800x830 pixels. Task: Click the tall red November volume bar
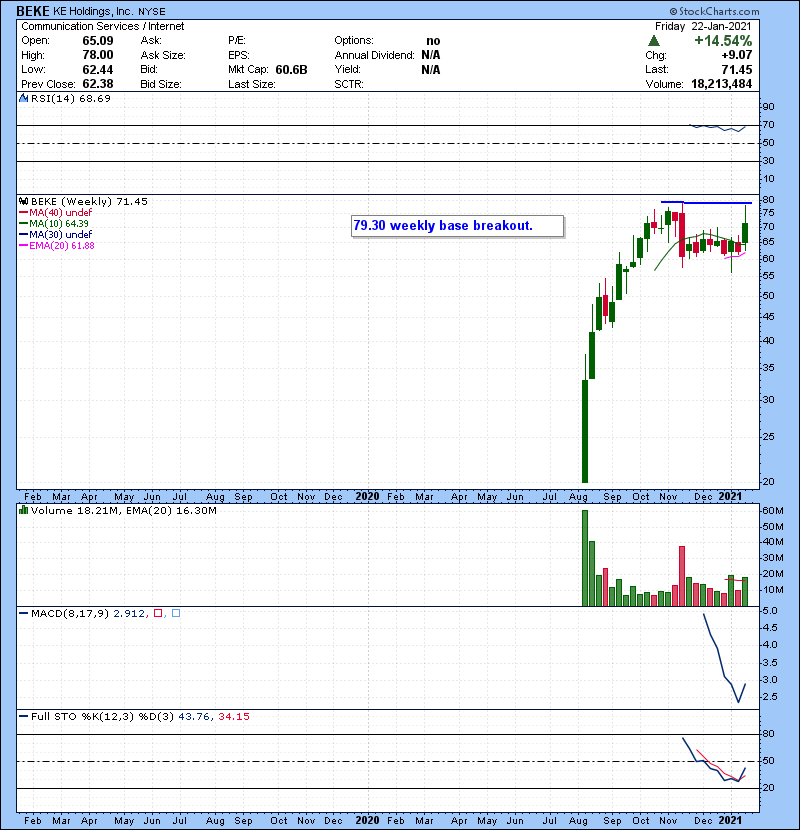click(682, 576)
